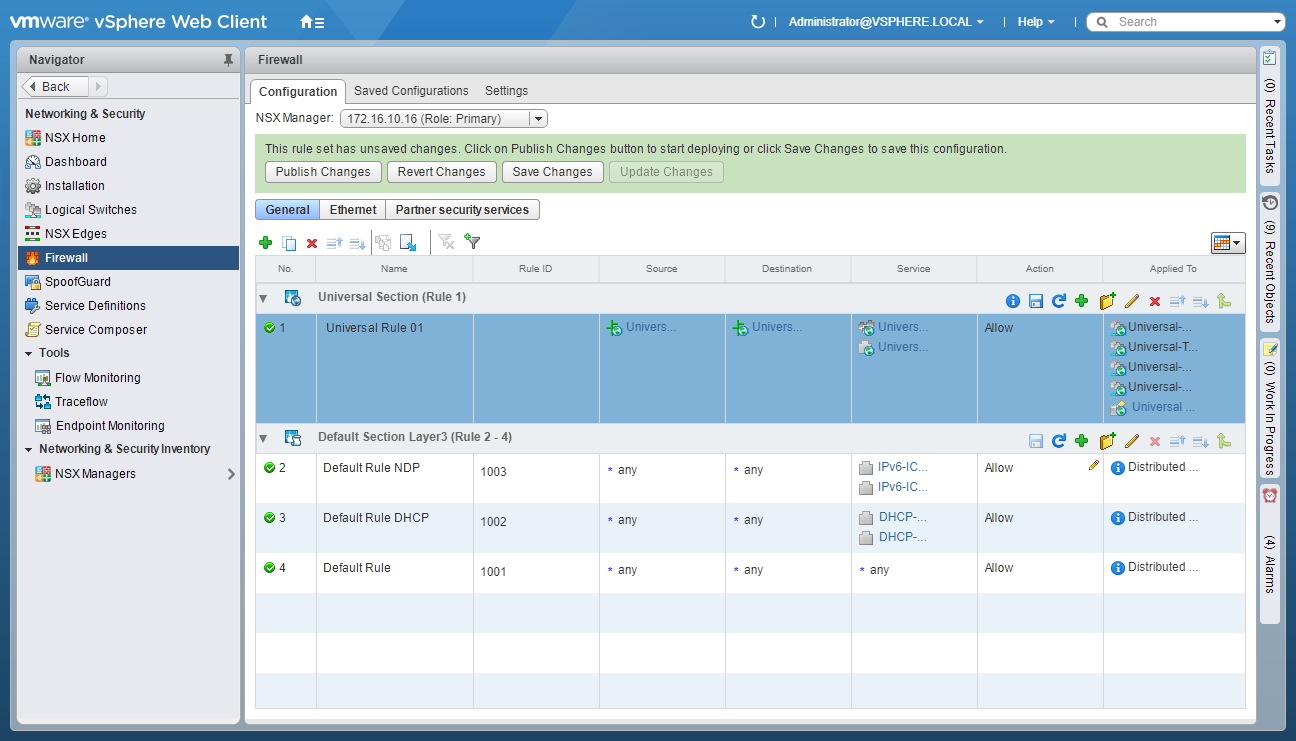Click the info icon in Universal Section header
The image size is (1296, 741).
tap(1013, 301)
